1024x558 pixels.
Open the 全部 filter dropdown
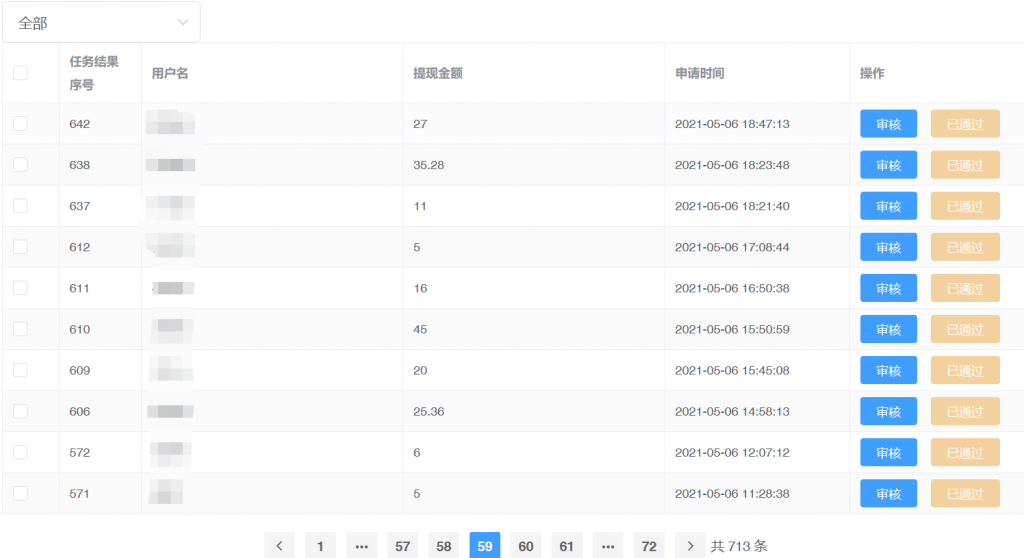point(101,22)
